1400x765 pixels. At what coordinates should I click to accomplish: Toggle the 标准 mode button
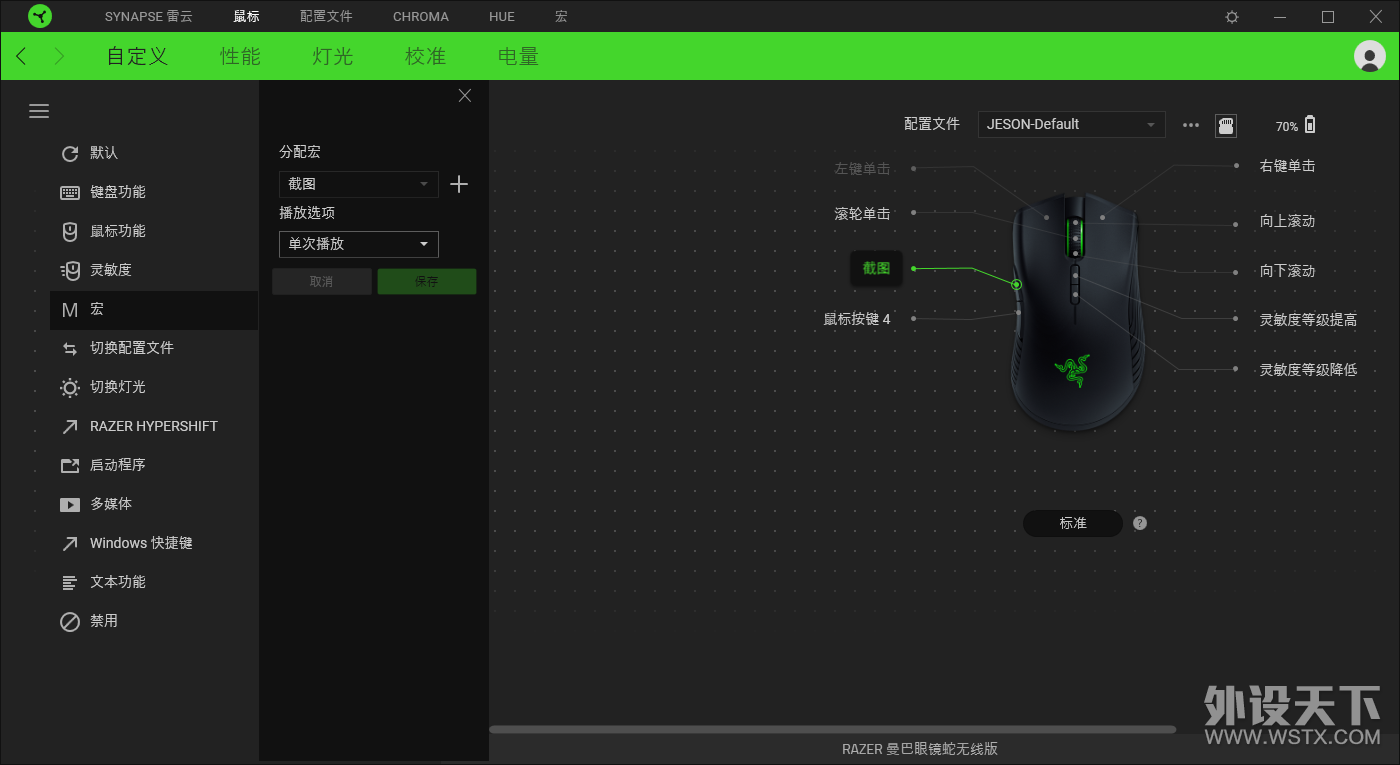(x=1073, y=523)
